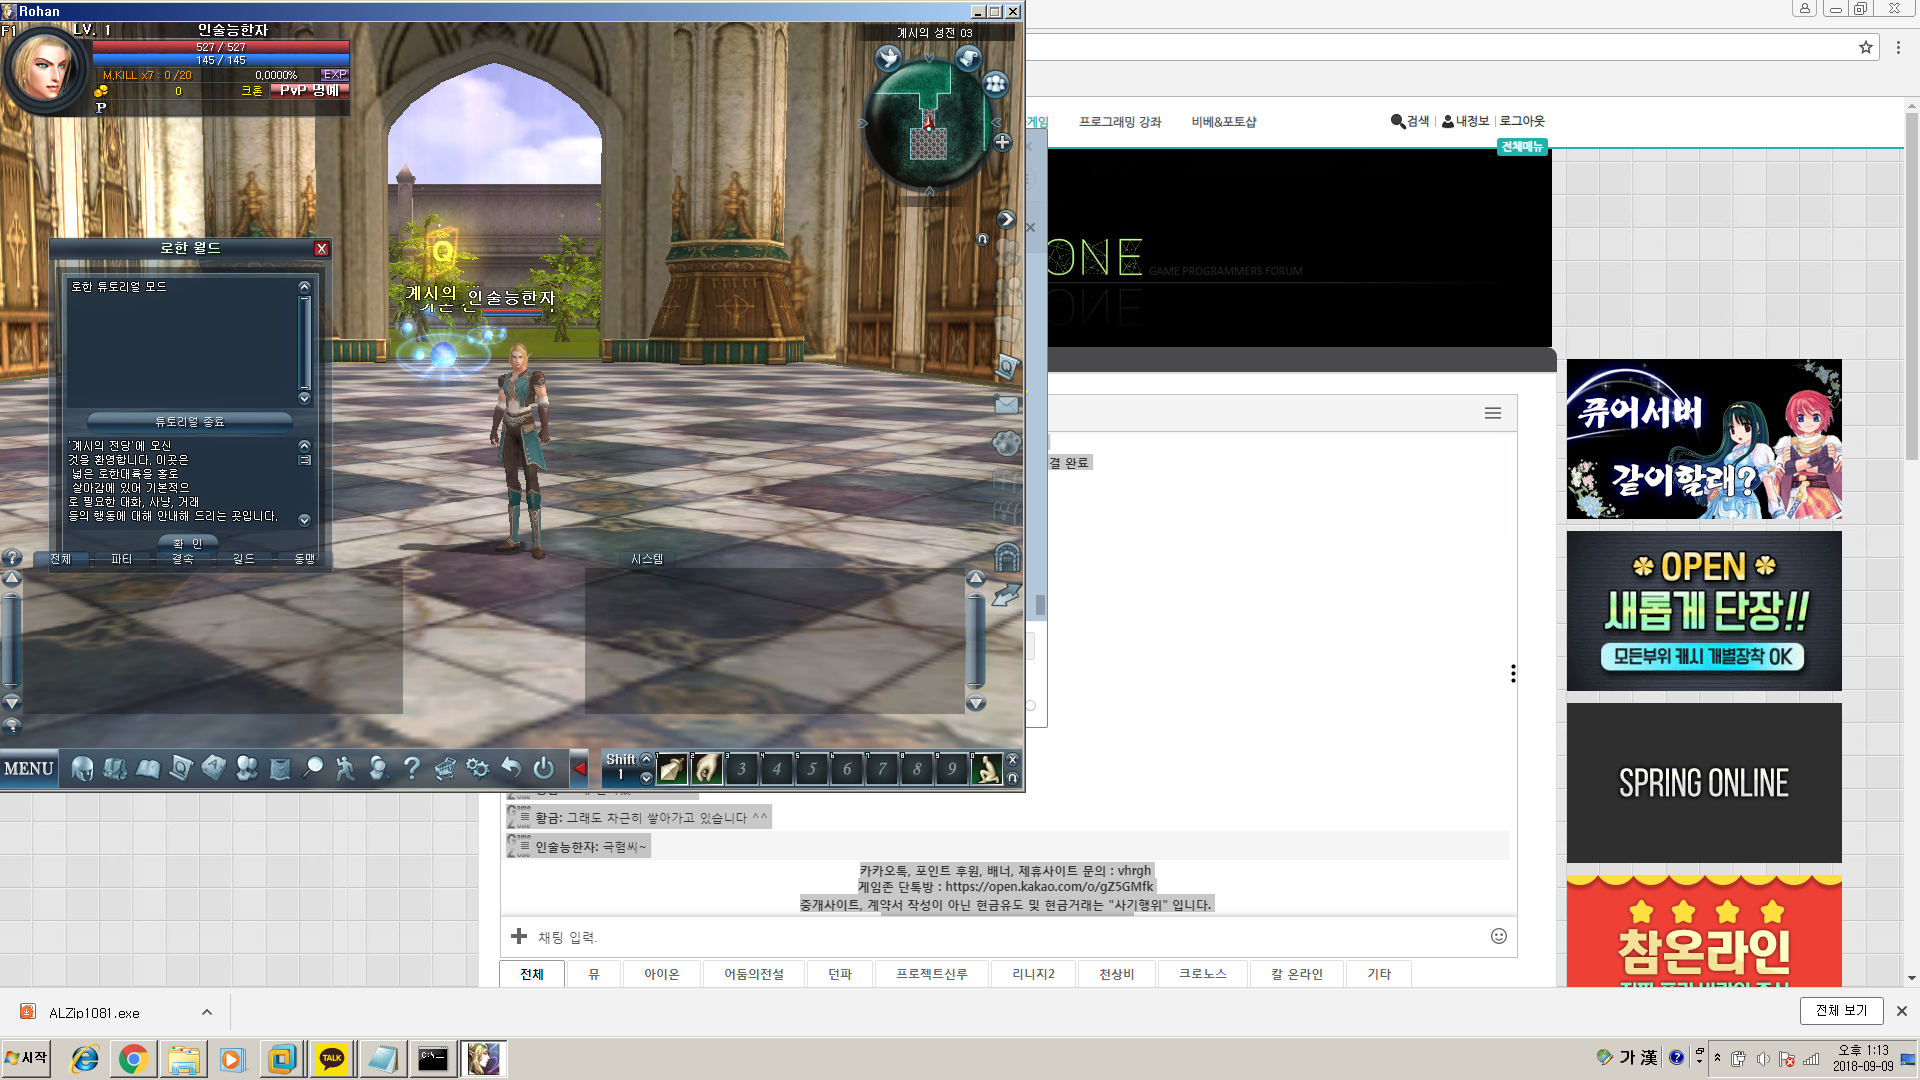The image size is (1920, 1080).
Task: Click the paw pet icon in side panel
Action: click(x=1006, y=443)
